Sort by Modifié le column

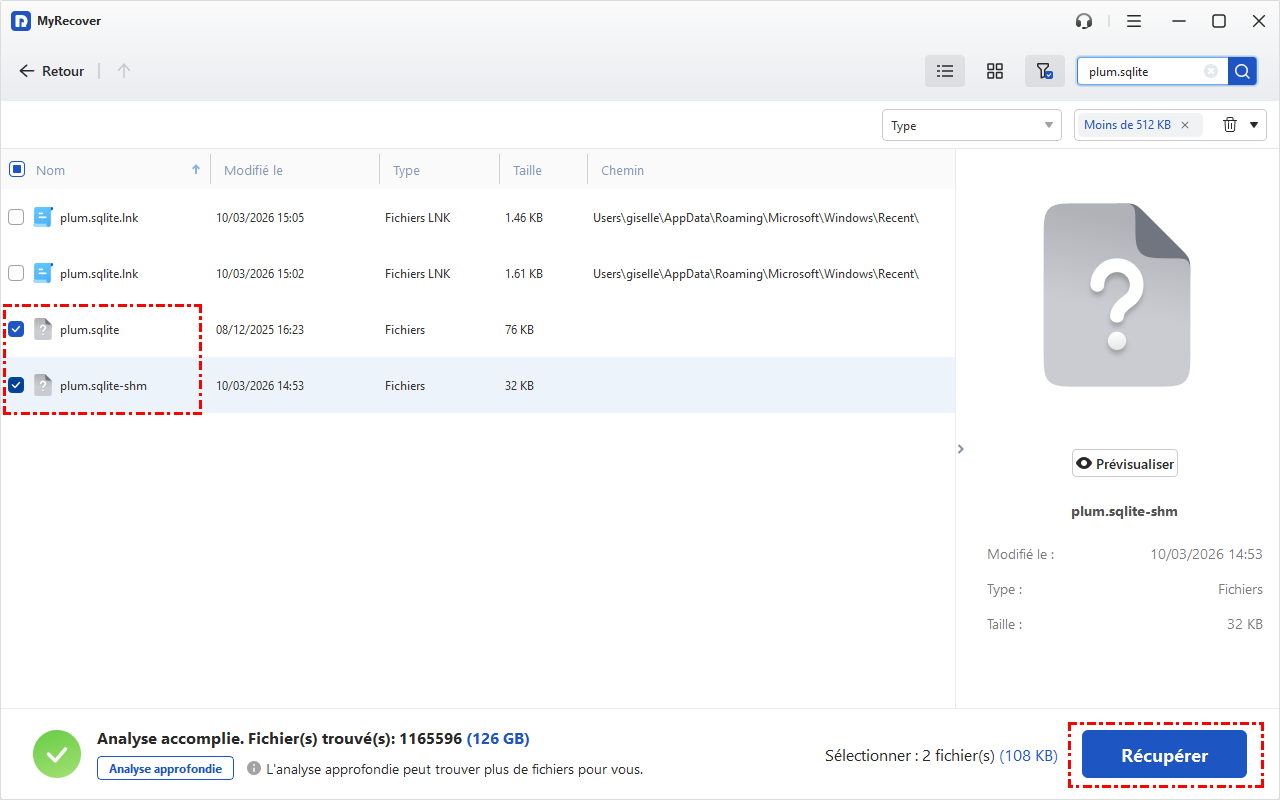click(x=253, y=170)
